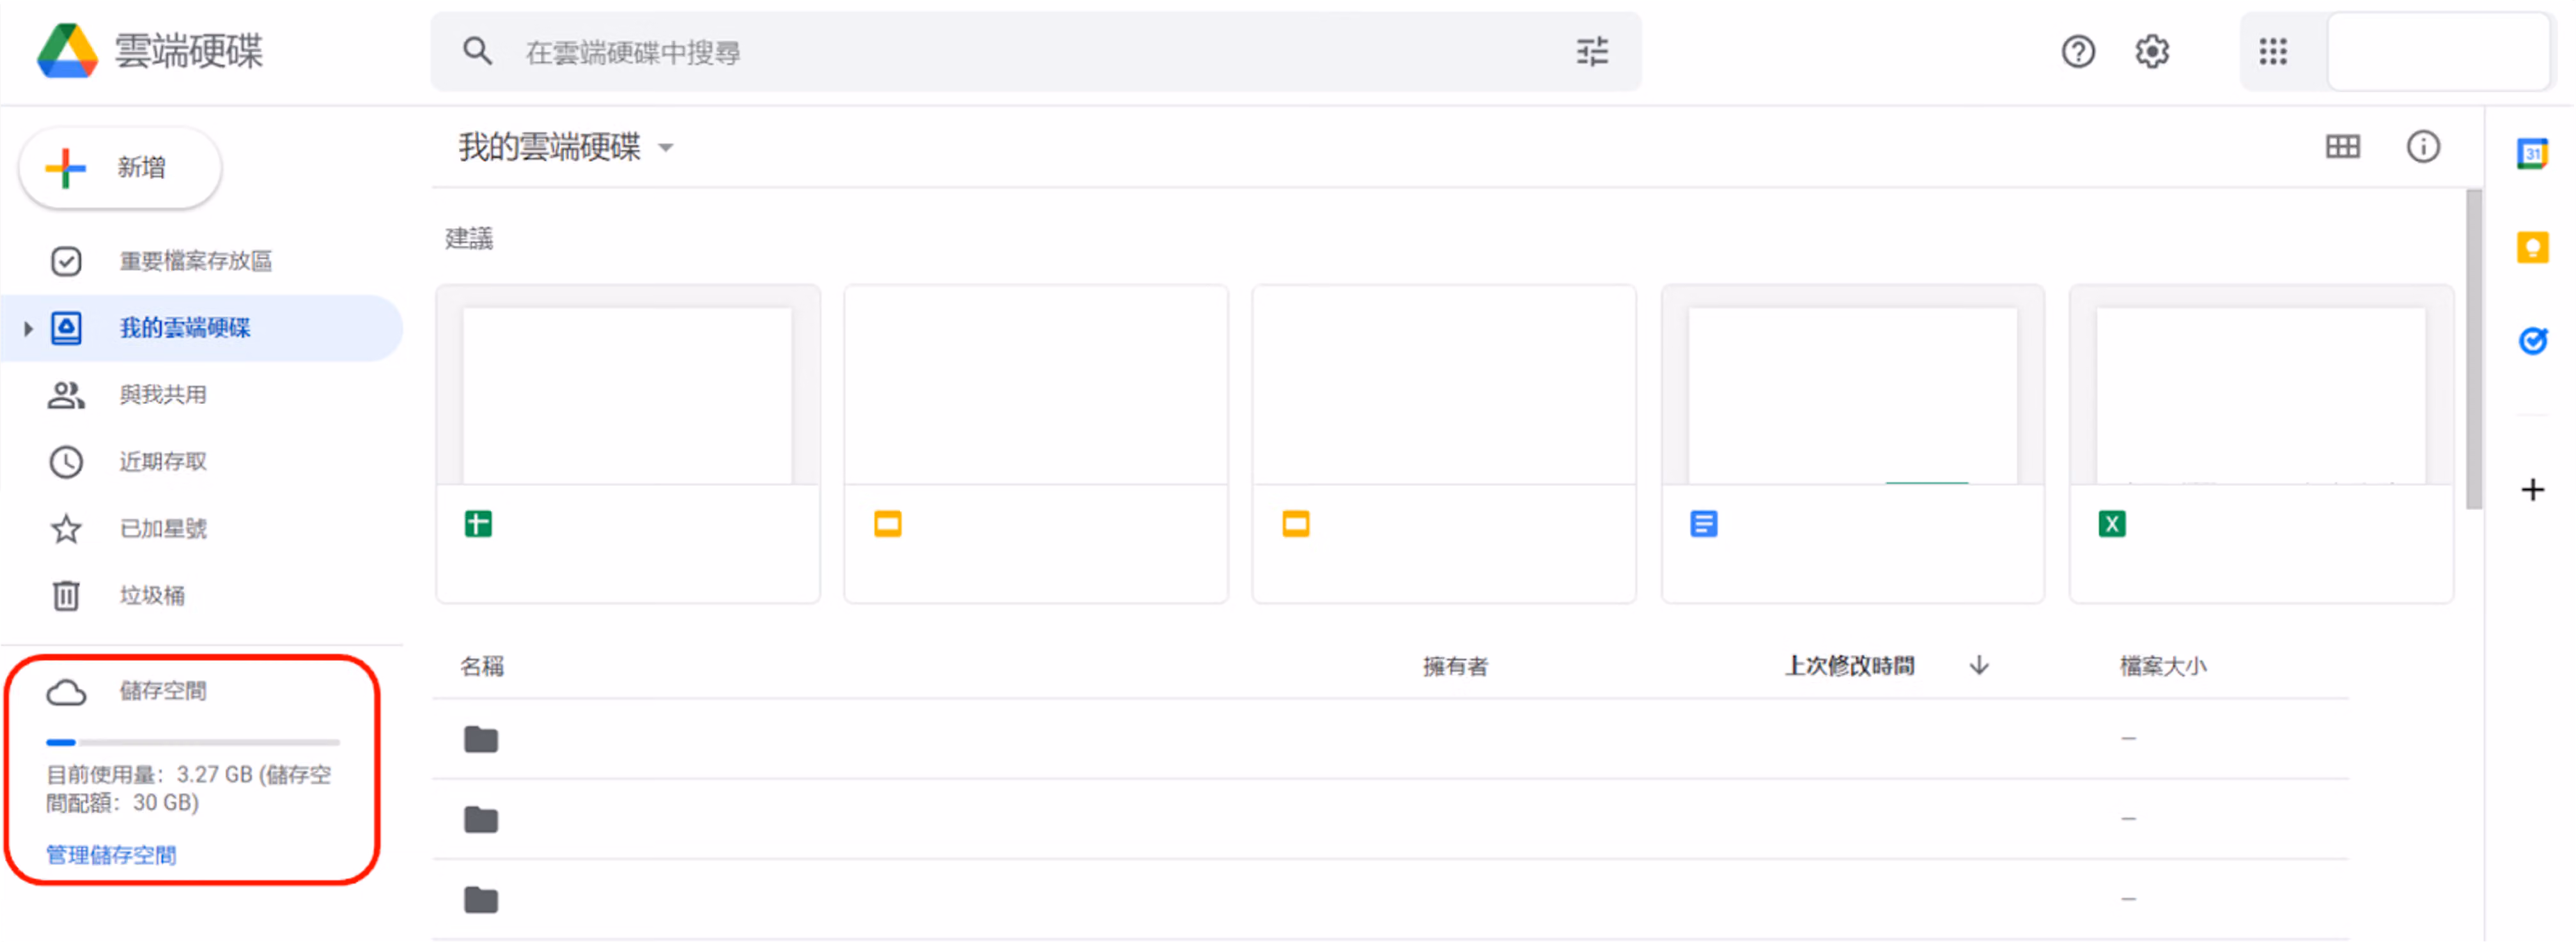Click the vertical scrollbar of file list
The height and width of the screenshot is (942, 2576).
pos(2474,349)
